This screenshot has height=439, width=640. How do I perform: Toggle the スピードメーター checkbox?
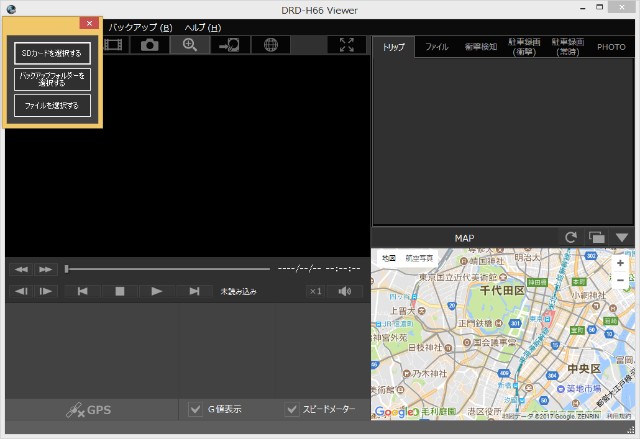click(292, 409)
